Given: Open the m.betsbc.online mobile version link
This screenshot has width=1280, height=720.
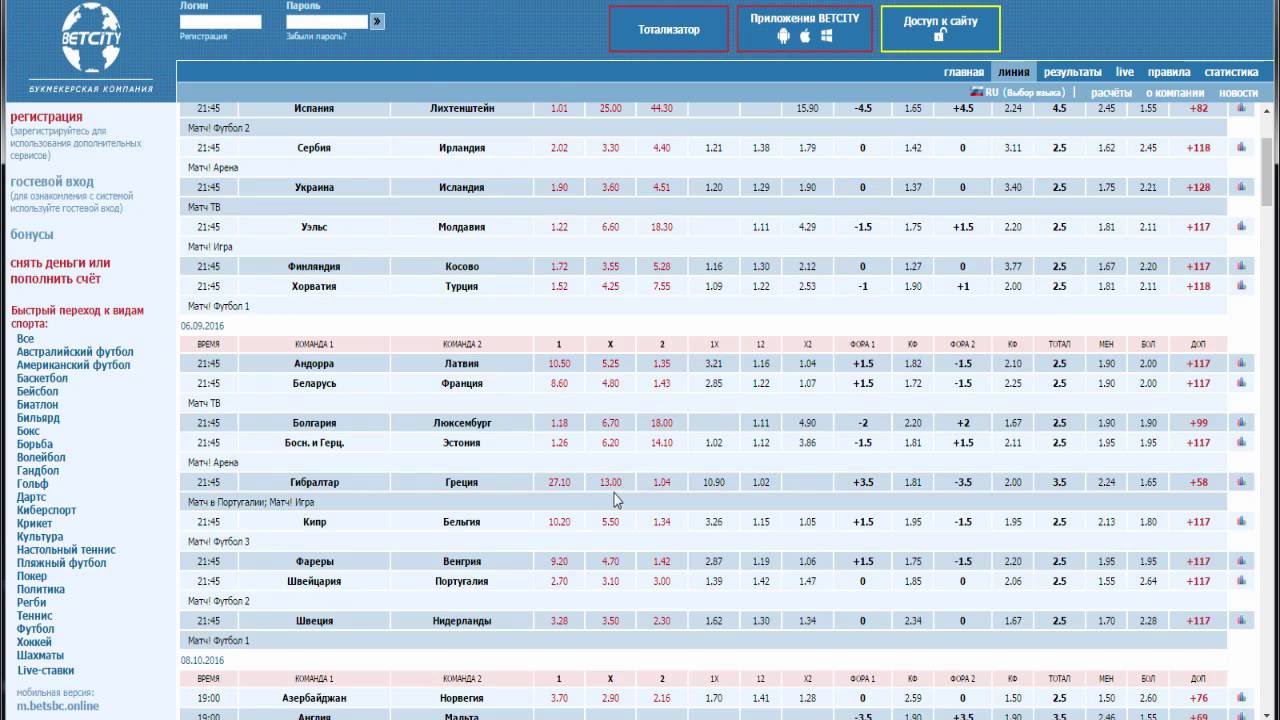Looking at the screenshot, I should [x=58, y=706].
